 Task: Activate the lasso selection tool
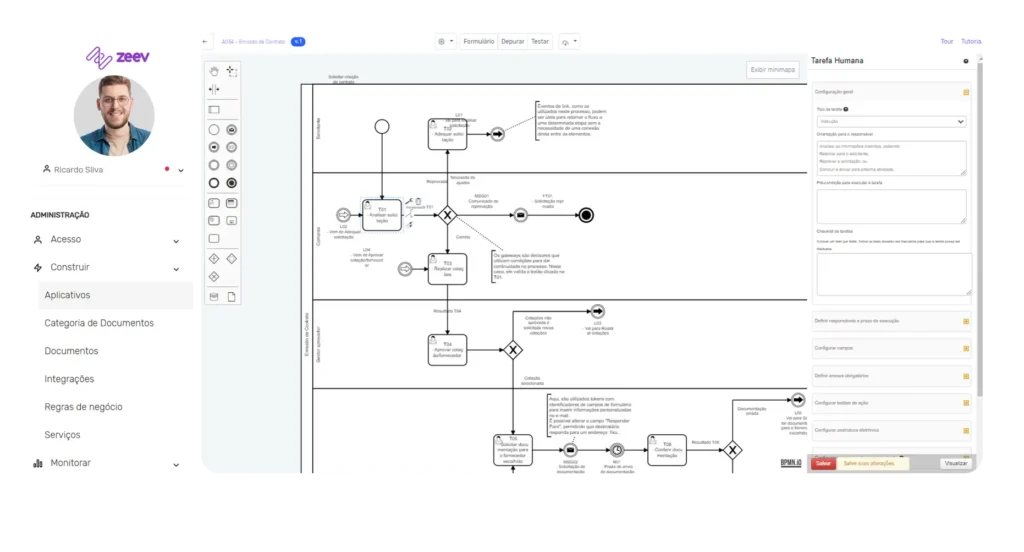[x=231, y=71]
